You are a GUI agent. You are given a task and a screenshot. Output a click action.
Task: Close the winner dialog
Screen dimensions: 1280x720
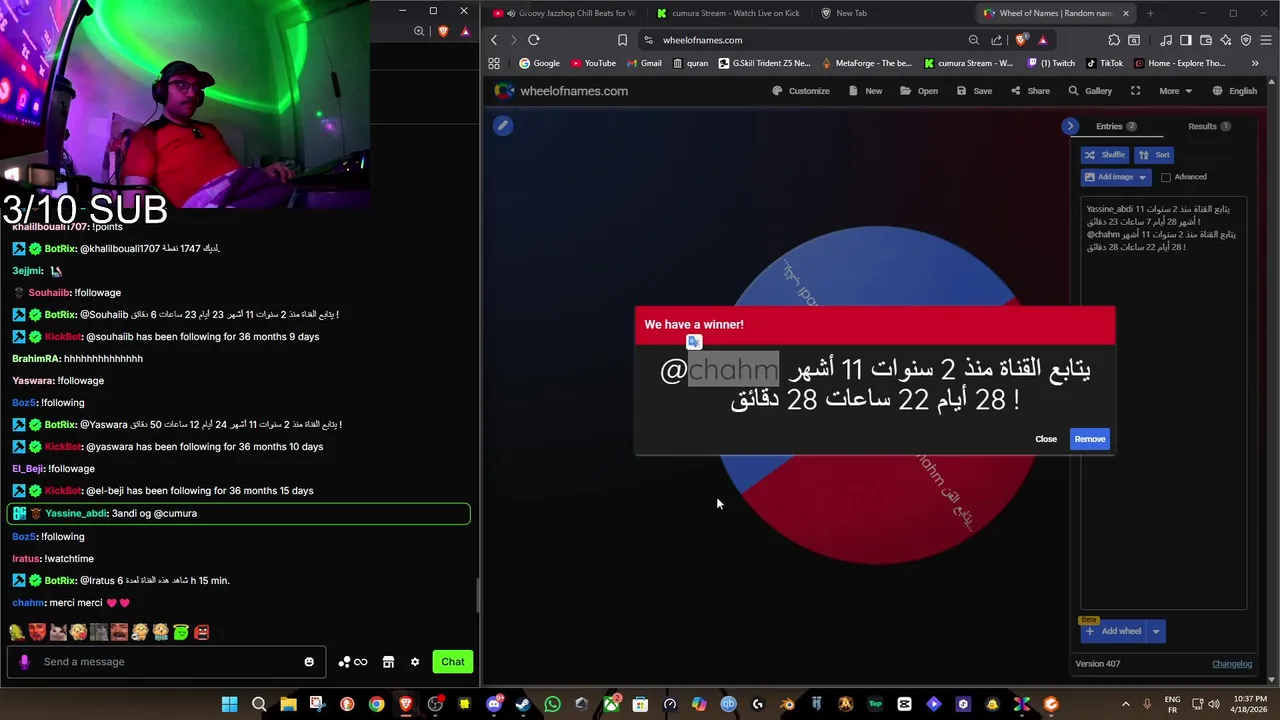point(1046,439)
